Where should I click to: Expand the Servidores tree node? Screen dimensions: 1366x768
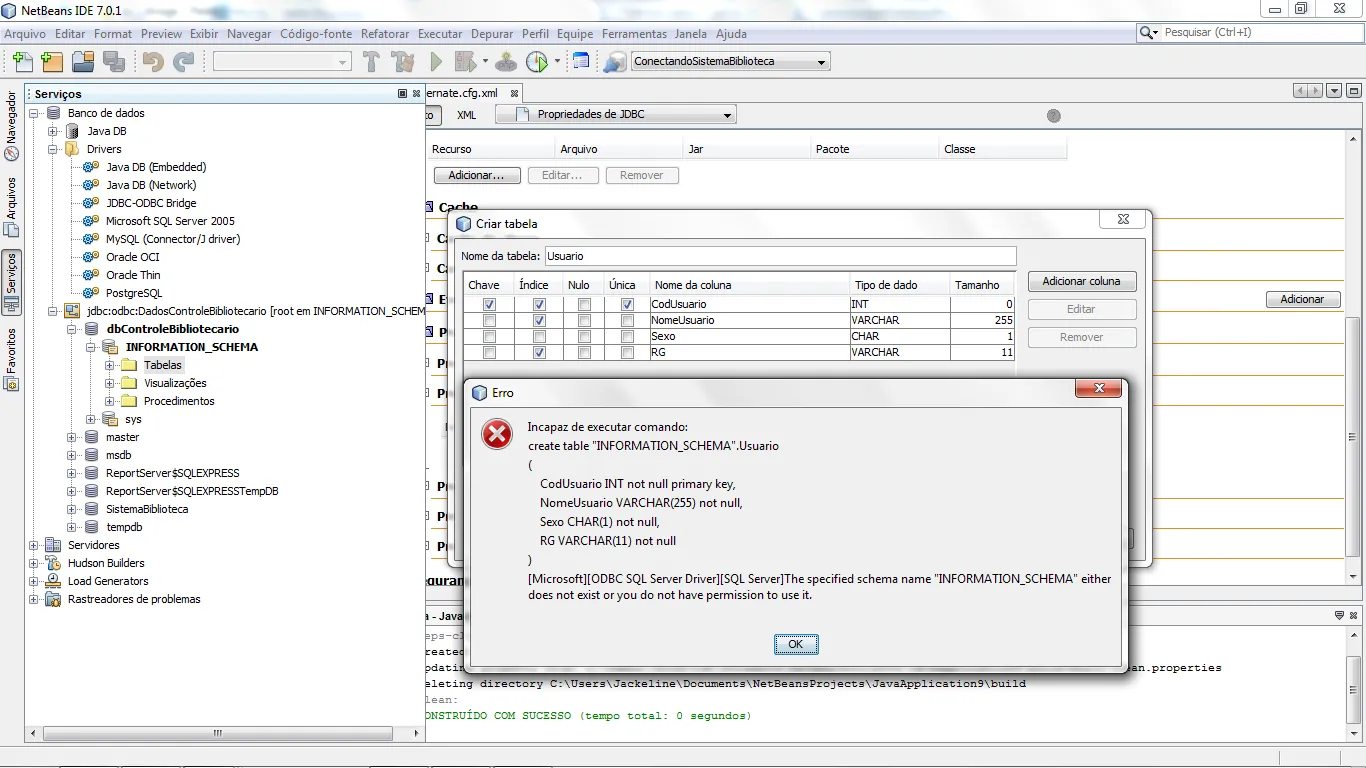click(x=34, y=545)
